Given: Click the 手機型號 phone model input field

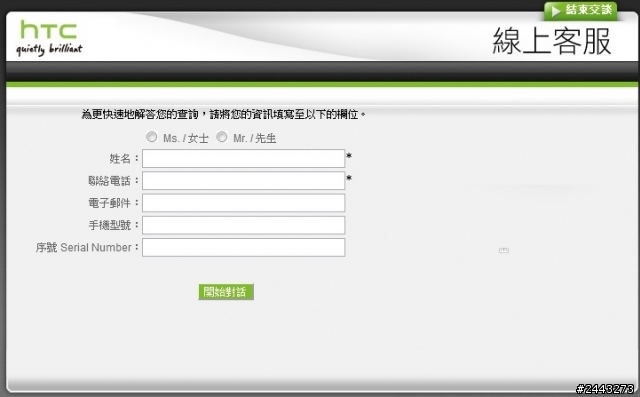Looking at the screenshot, I should (244, 225).
